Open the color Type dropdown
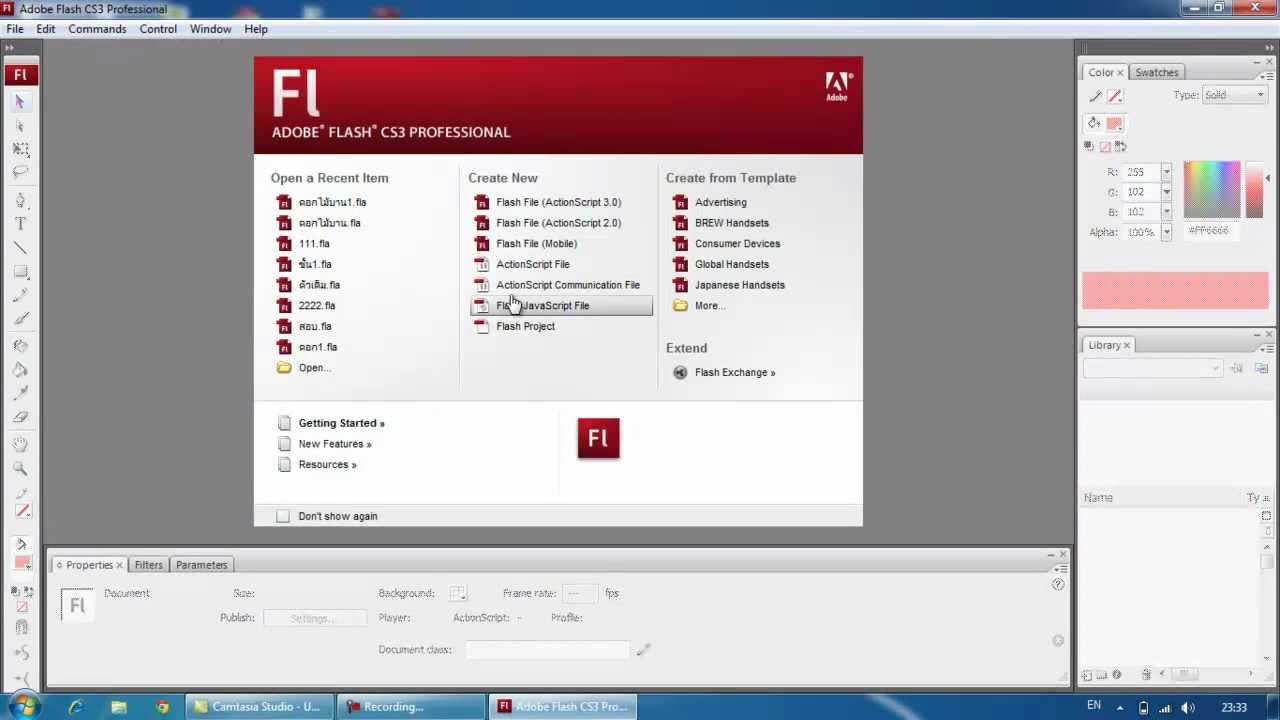The image size is (1280, 720). [x=1234, y=95]
